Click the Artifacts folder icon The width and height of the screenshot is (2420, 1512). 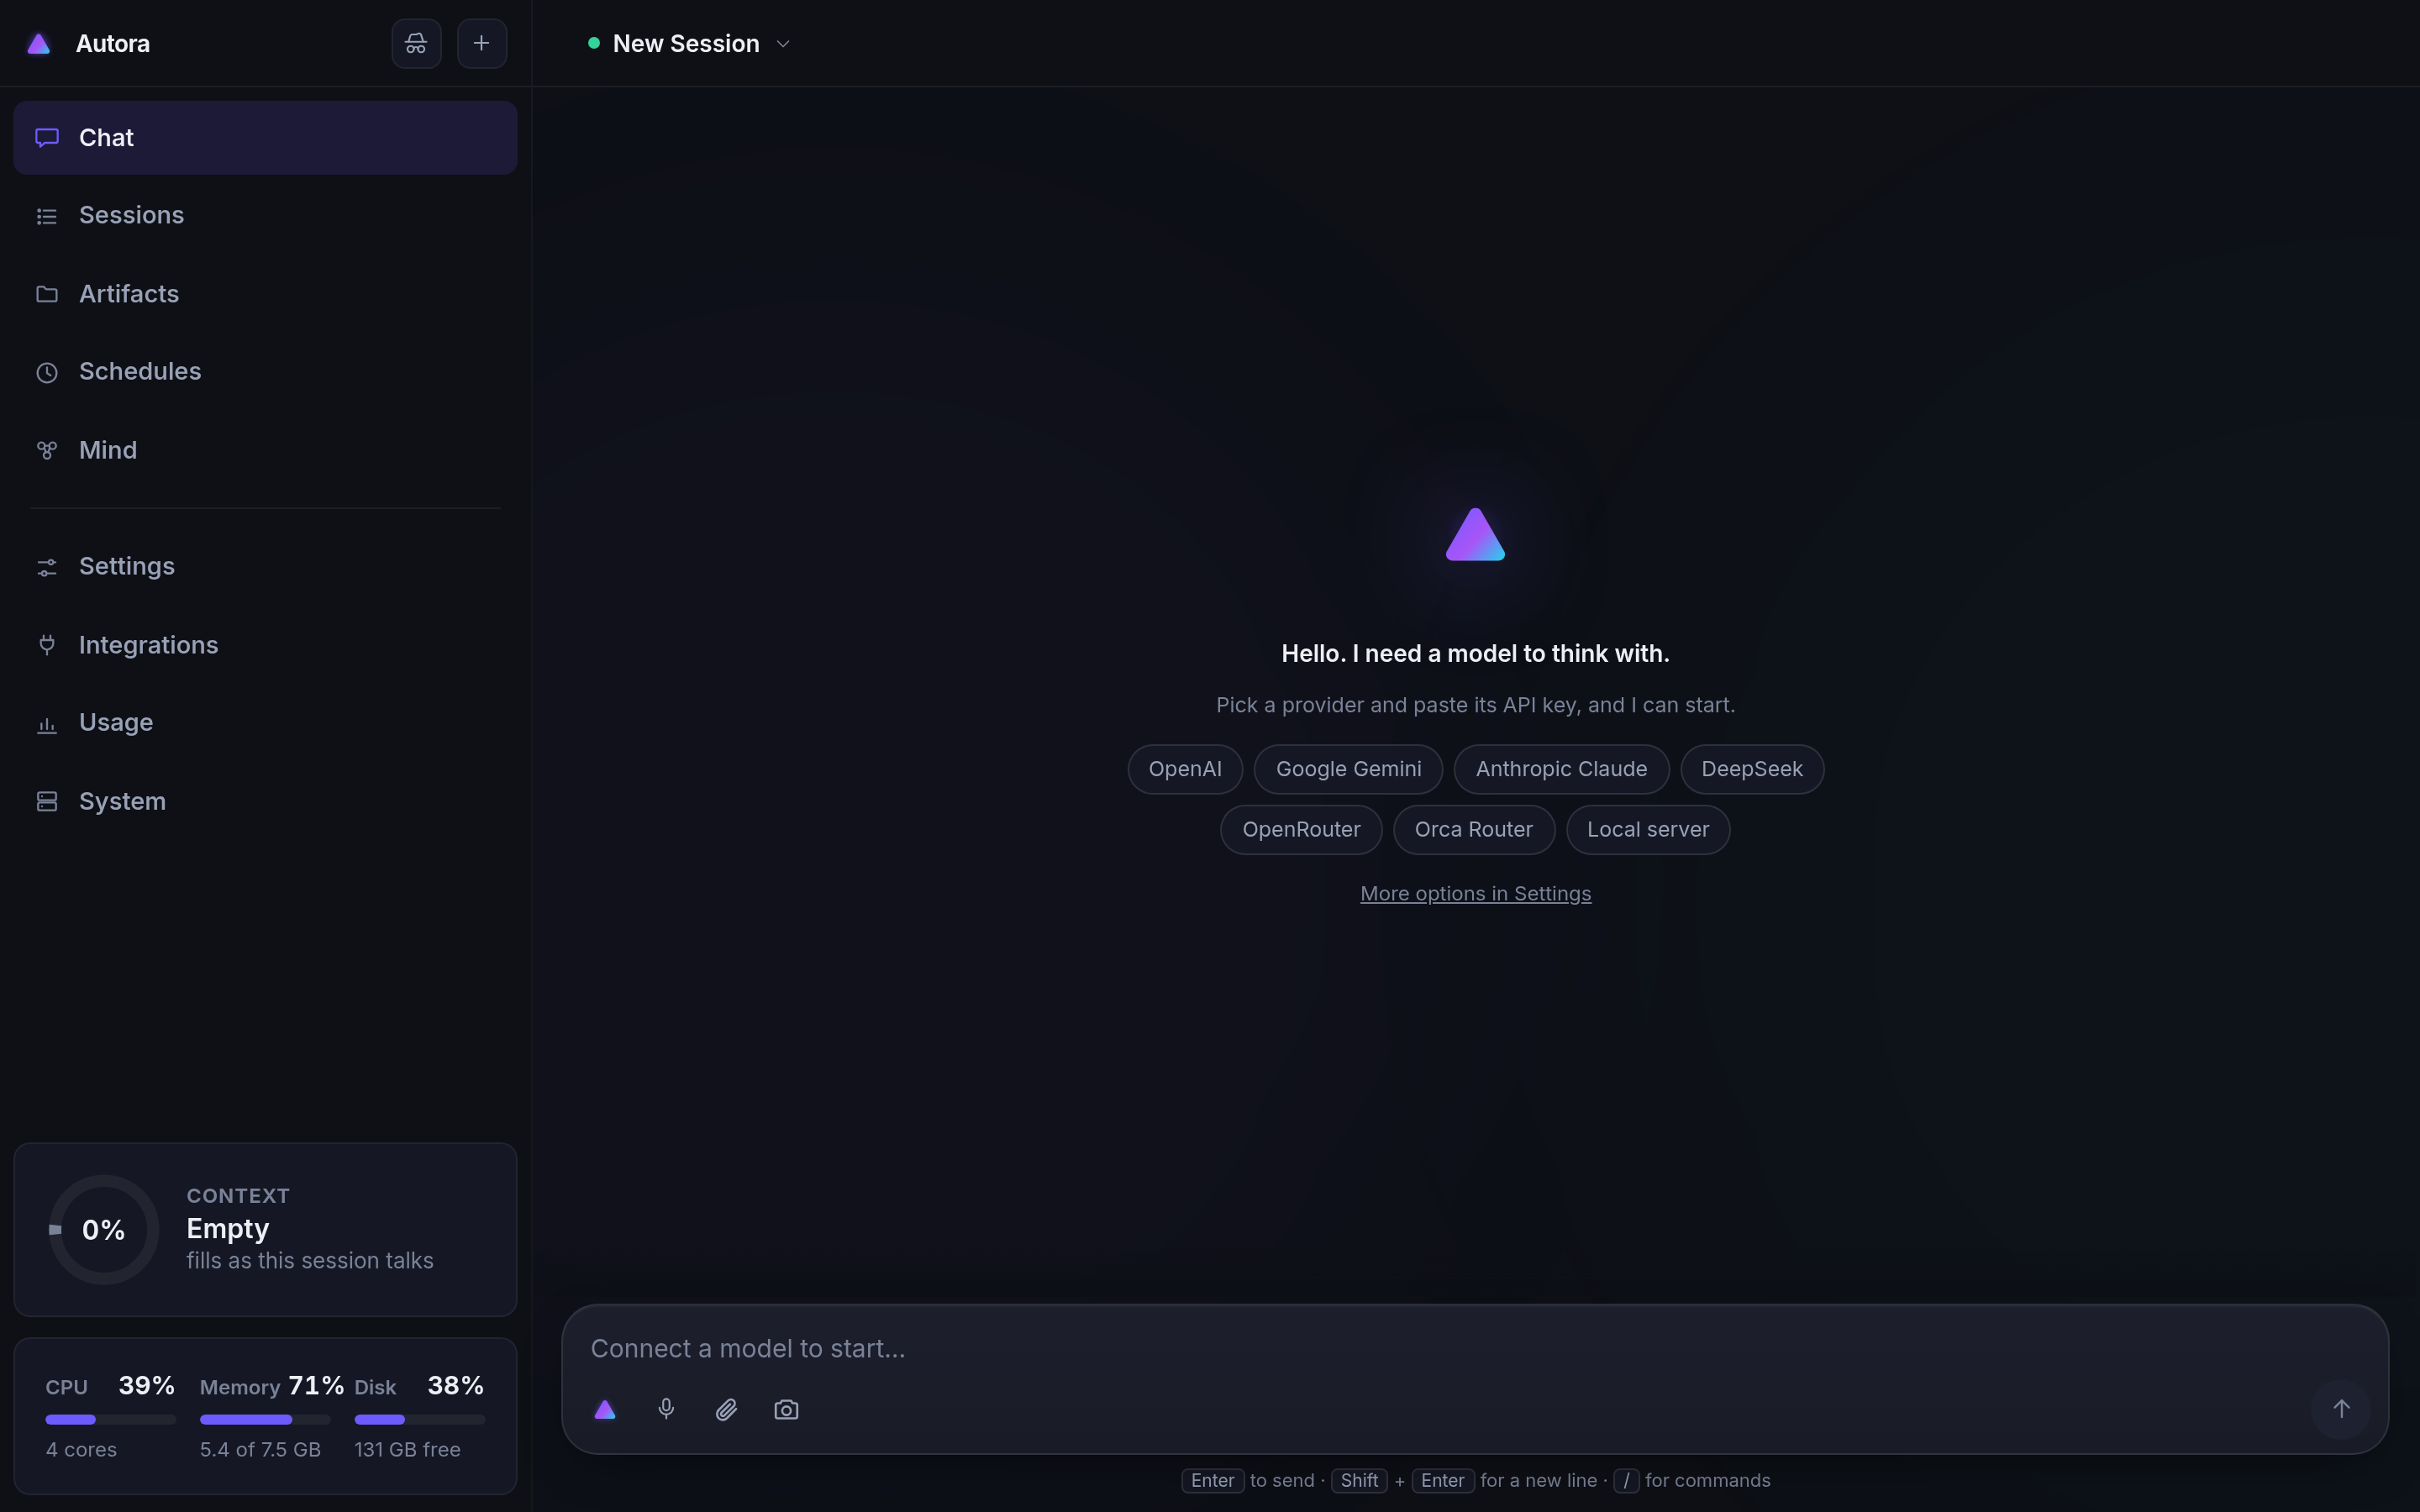click(47, 294)
